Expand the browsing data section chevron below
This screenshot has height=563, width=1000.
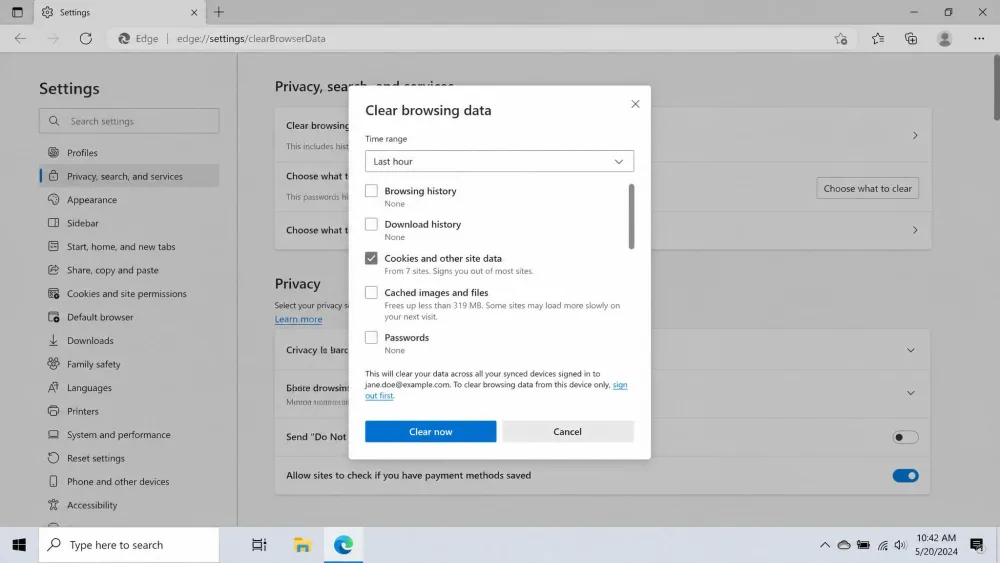pyautogui.click(x=911, y=393)
